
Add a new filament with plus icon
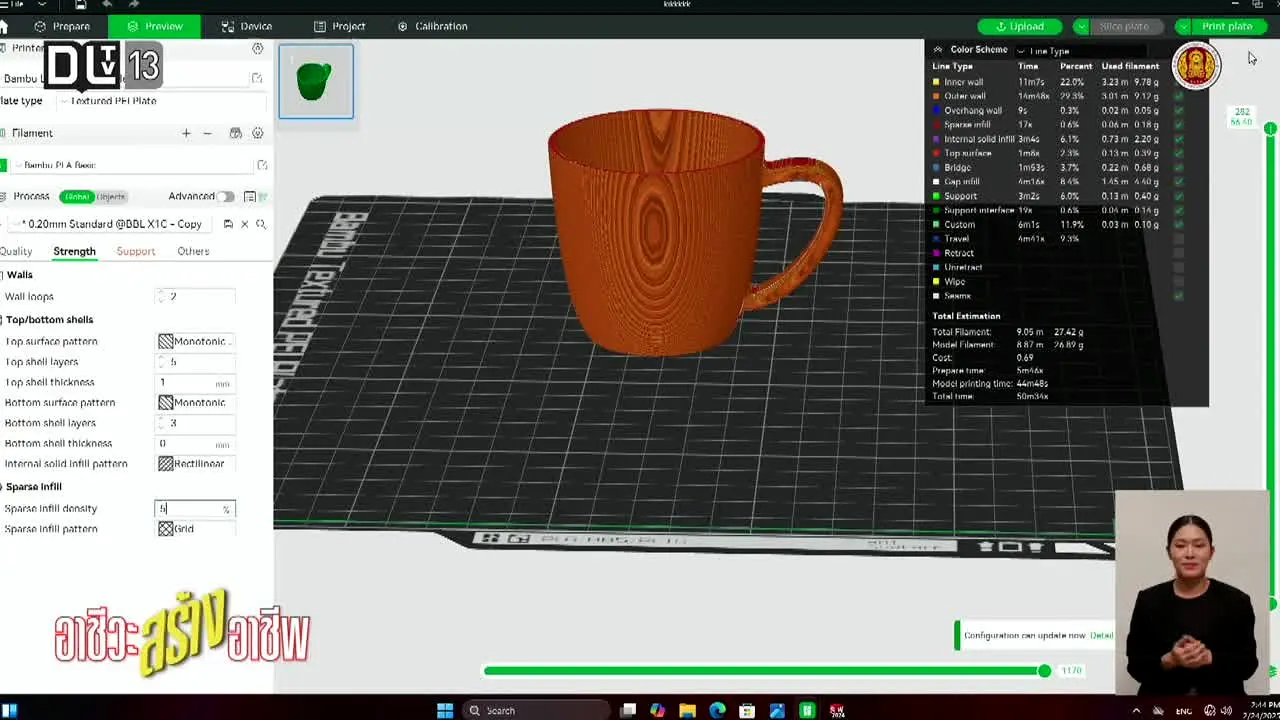coord(186,133)
